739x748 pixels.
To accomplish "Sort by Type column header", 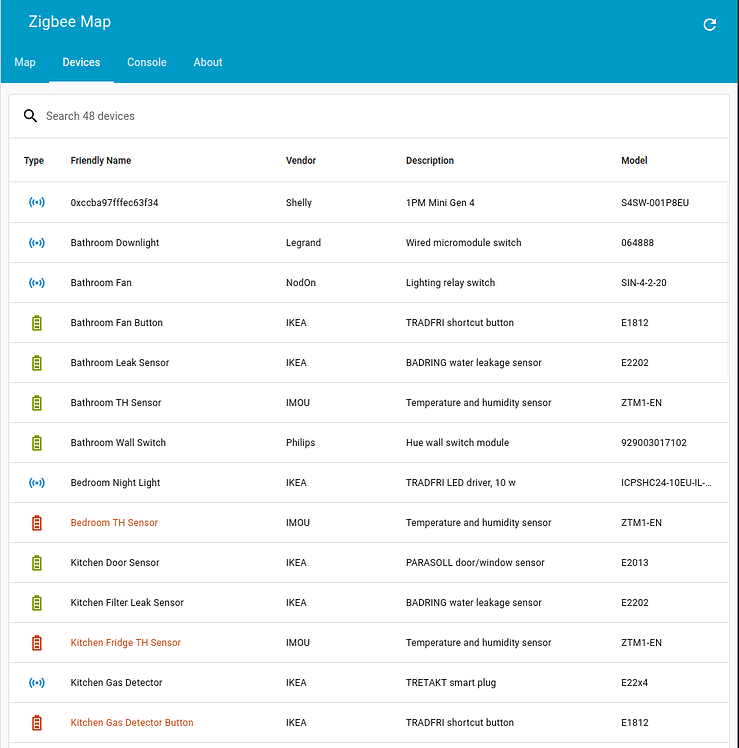I will click(x=34, y=160).
